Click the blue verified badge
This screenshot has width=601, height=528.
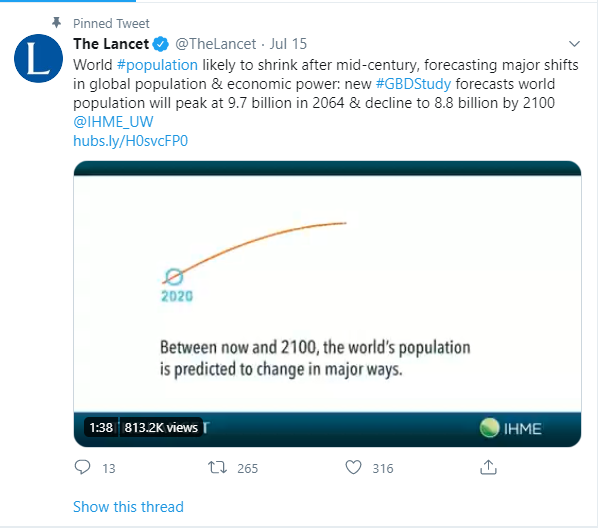coord(160,44)
